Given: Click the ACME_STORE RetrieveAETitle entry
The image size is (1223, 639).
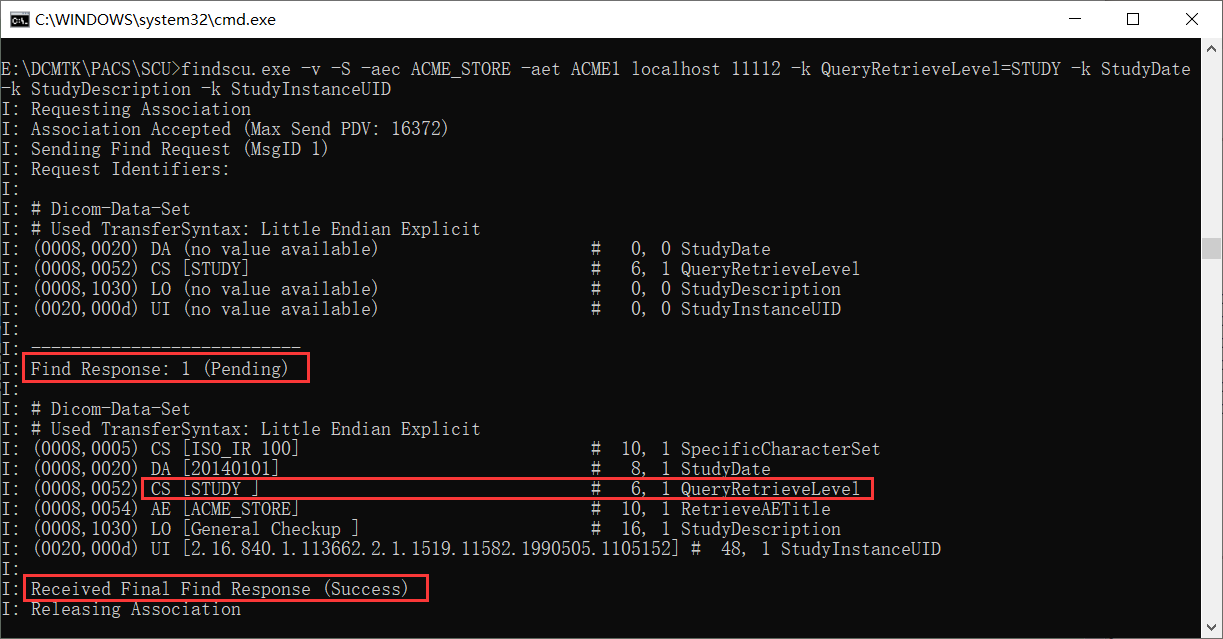Looking at the screenshot, I should 240,508.
